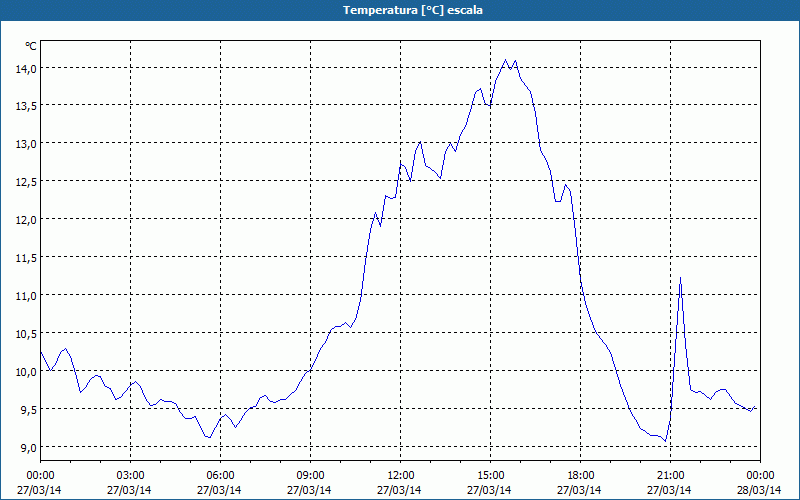Screen dimensions: 800x500
Task: Click the temperature spike peak after 21:00
Action: (x=680, y=278)
